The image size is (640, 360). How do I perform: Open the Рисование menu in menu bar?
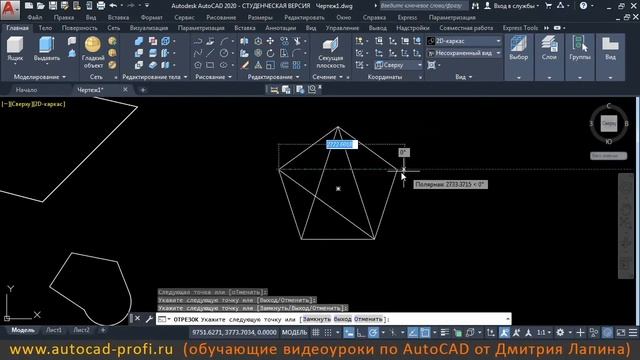point(221,18)
